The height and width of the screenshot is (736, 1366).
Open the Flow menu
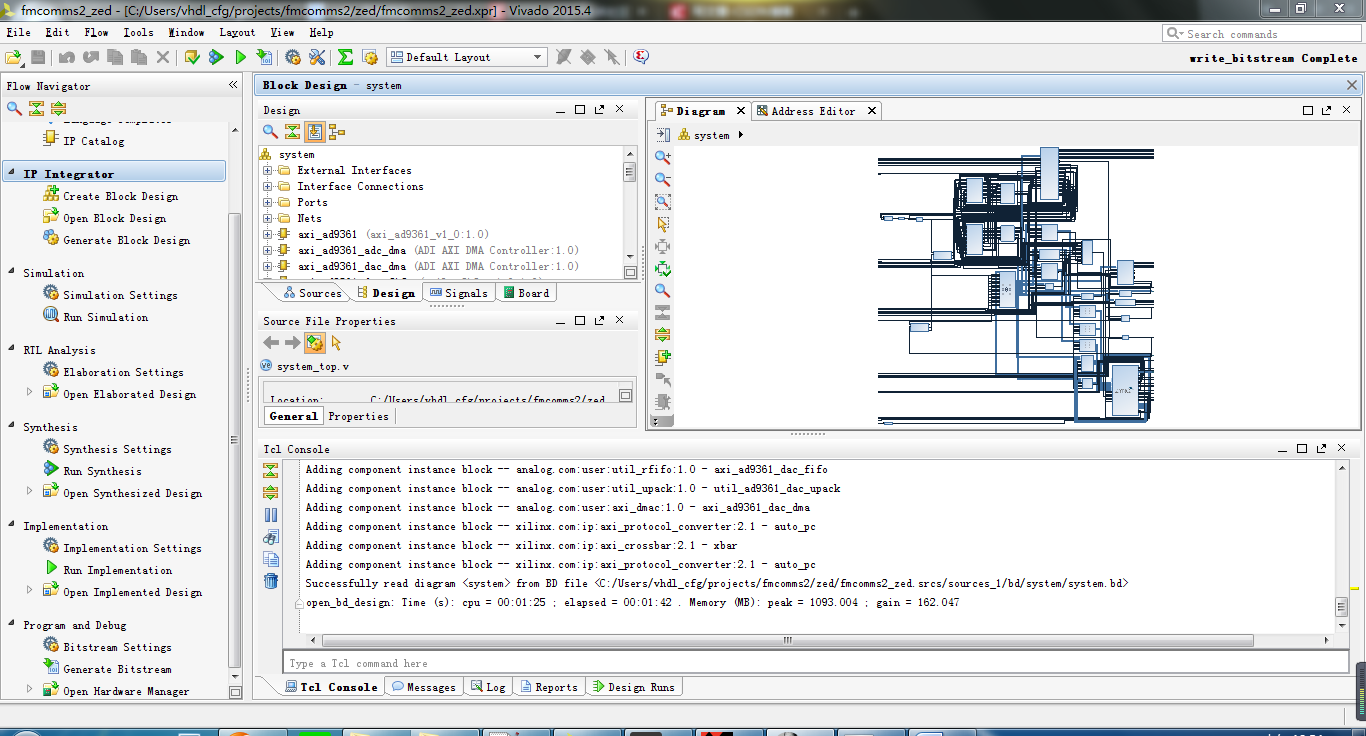[96, 32]
